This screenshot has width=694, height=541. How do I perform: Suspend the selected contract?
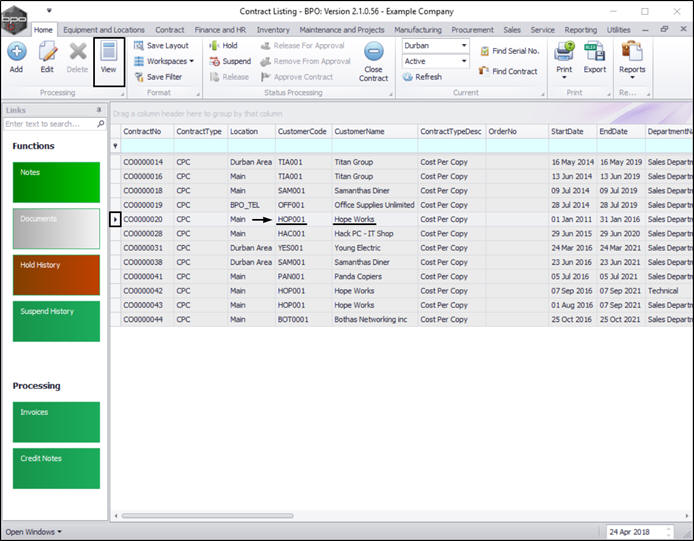click(x=231, y=61)
